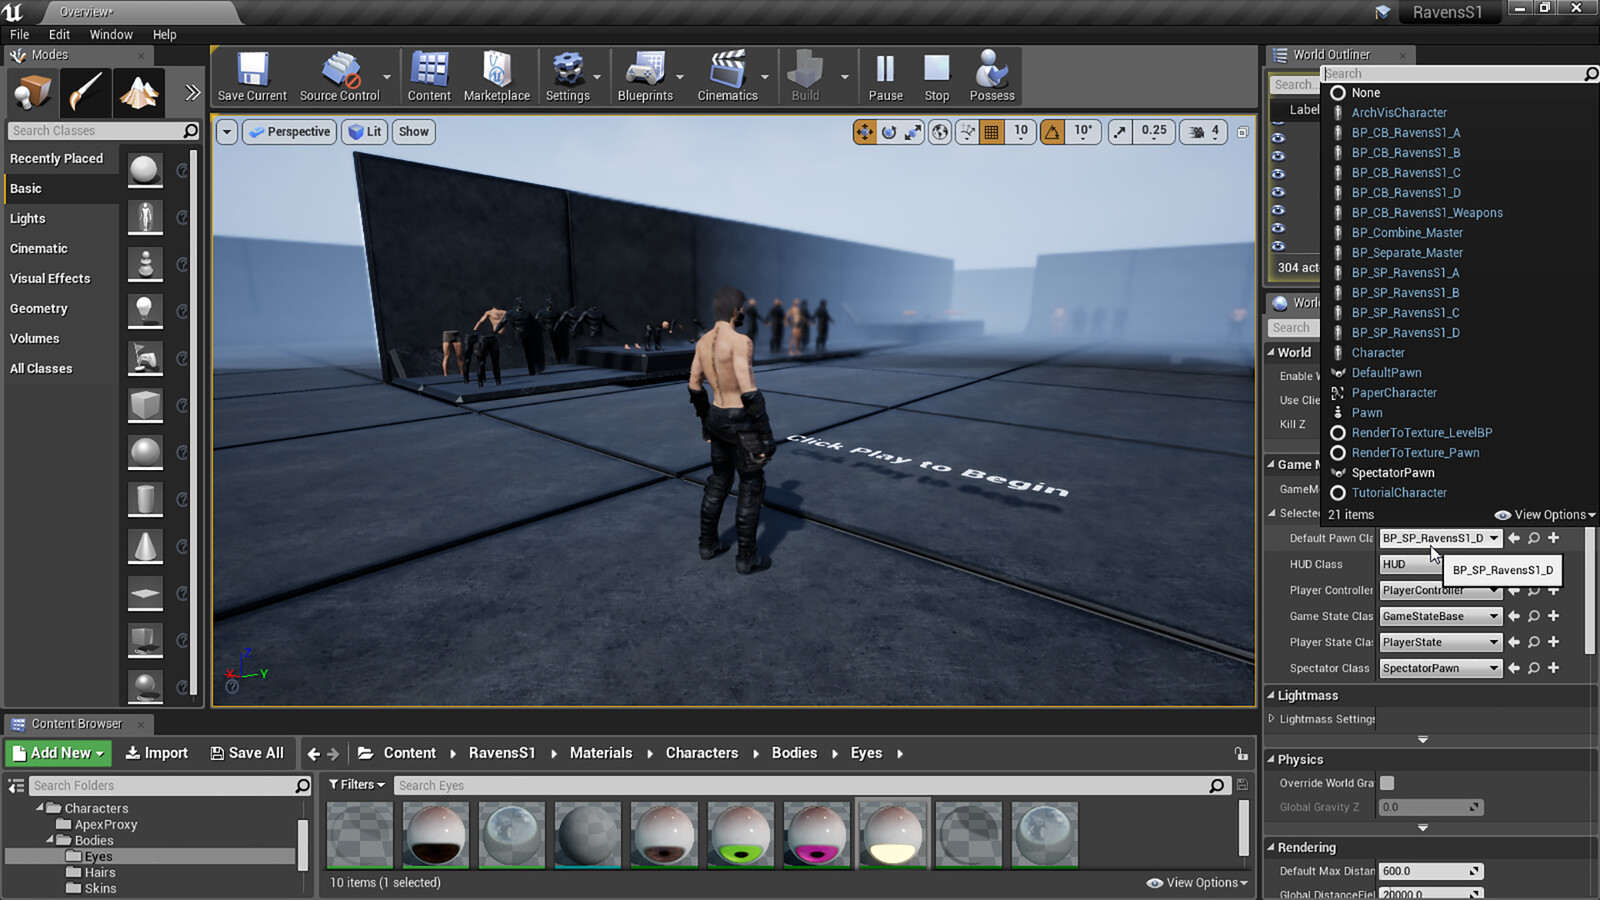The image size is (1600, 900).
Task: Open the Perspective view mode dropdown
Action: 289,132
